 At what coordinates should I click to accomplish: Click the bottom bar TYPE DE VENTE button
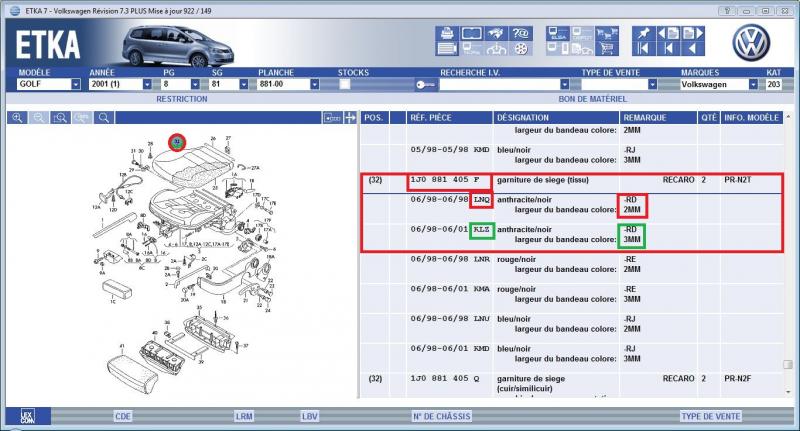[711, 416]
